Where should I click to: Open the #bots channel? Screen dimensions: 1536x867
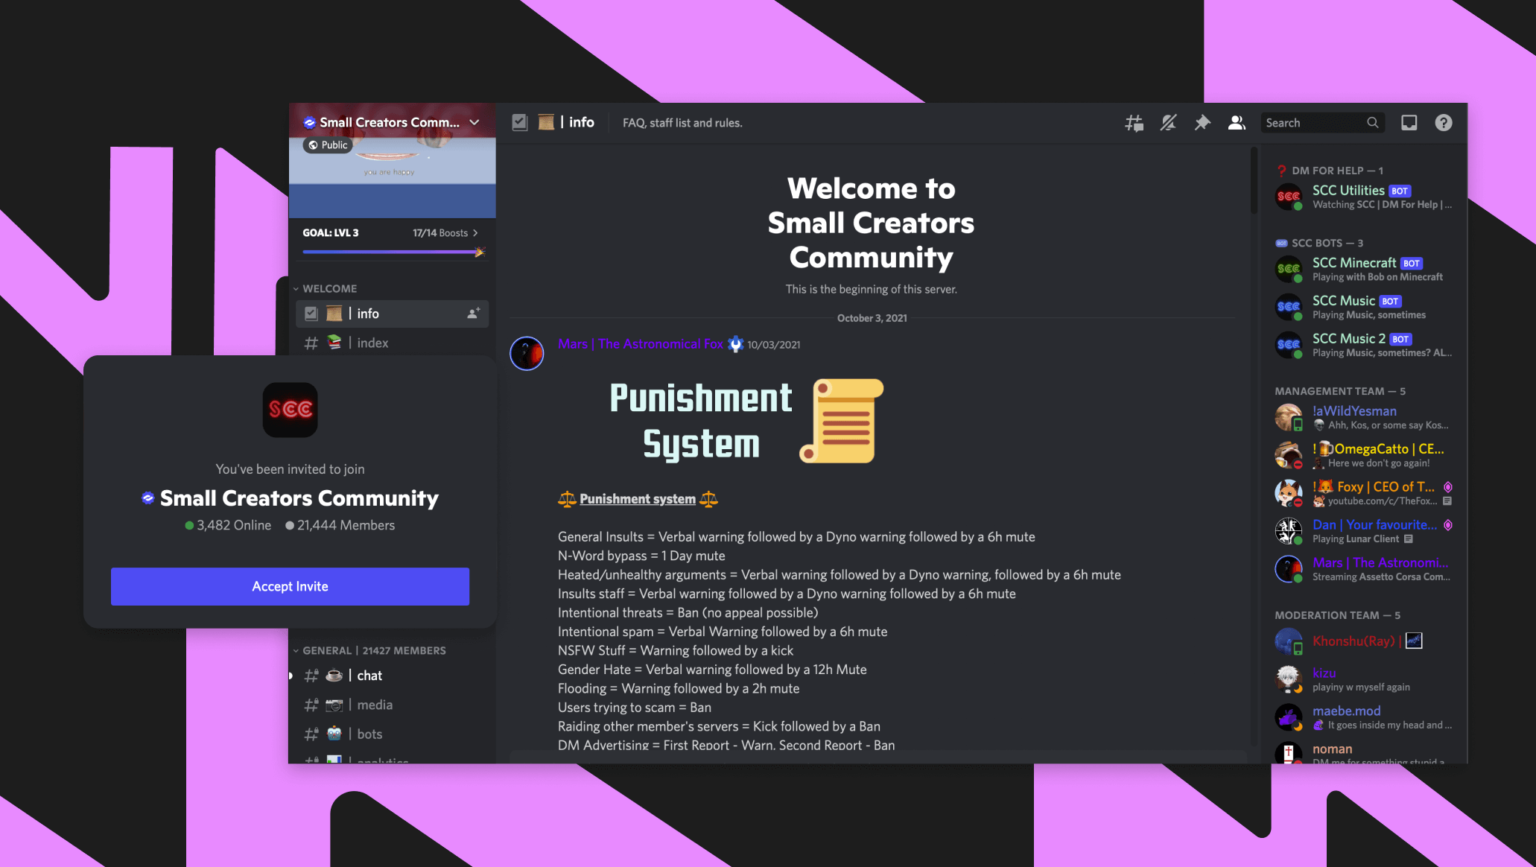pyautogui.click(x=369, y=733)
